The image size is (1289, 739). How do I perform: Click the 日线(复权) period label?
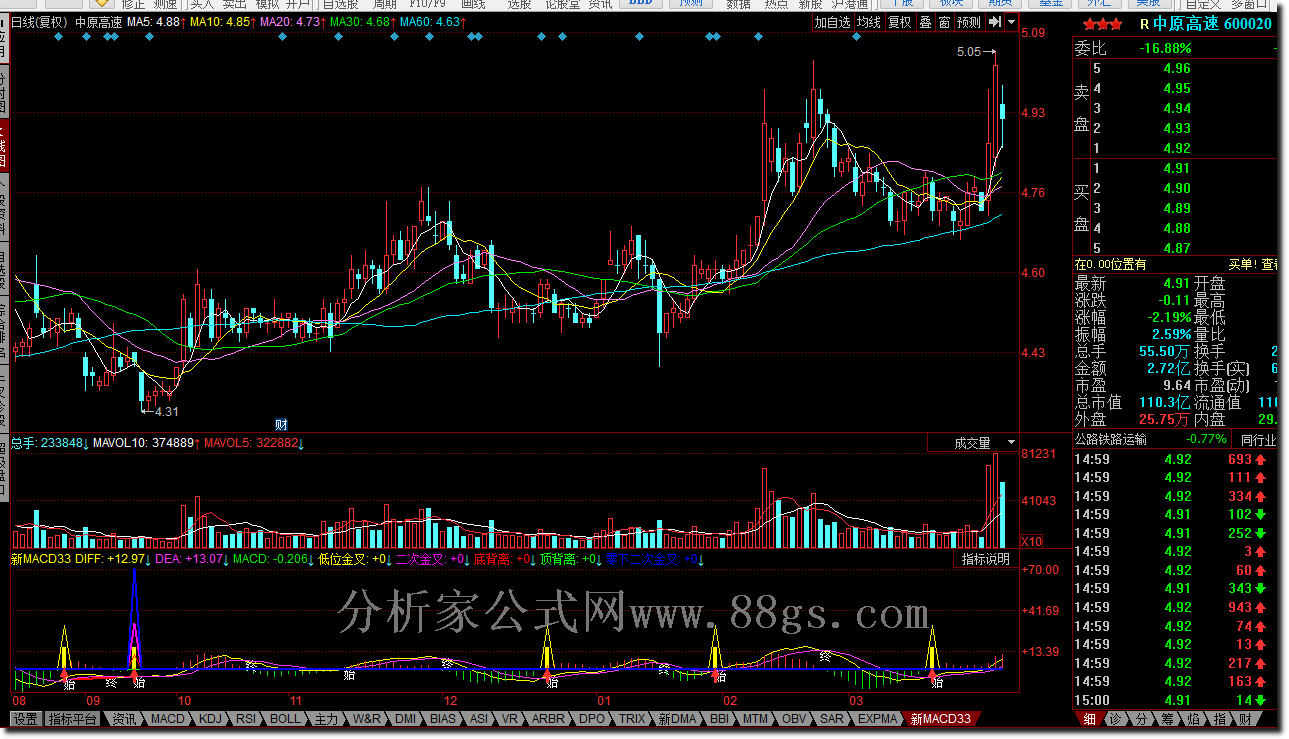[40, 21]
